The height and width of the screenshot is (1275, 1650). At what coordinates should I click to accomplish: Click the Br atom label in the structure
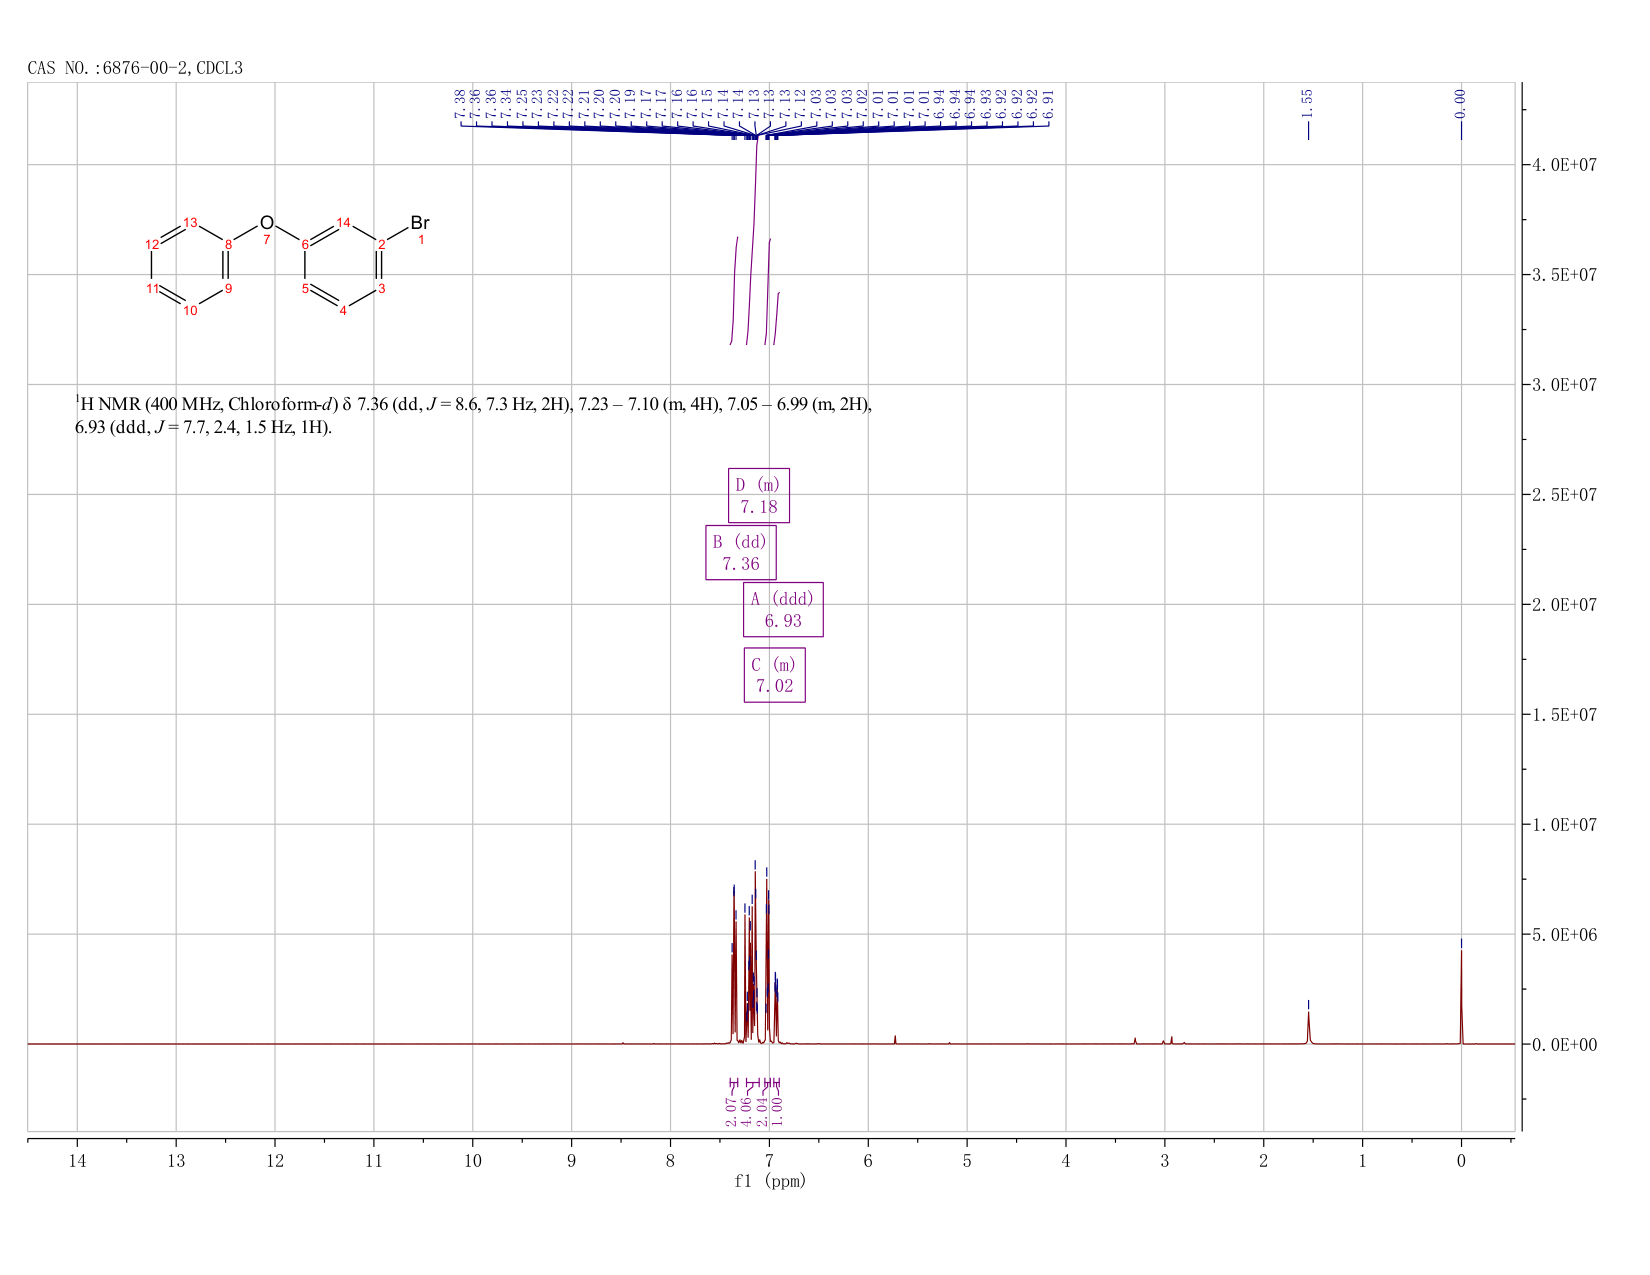click(x=420, y=222)
